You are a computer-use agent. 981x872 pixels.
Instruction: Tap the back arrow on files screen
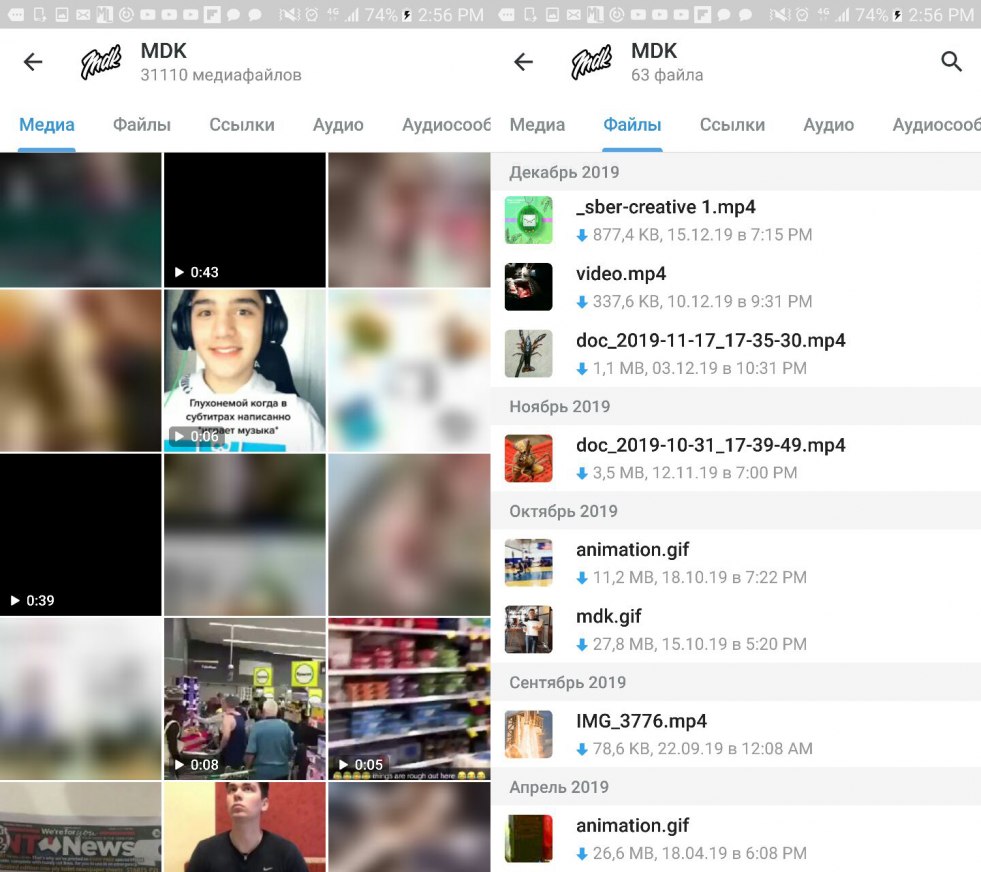click(523, 62)
